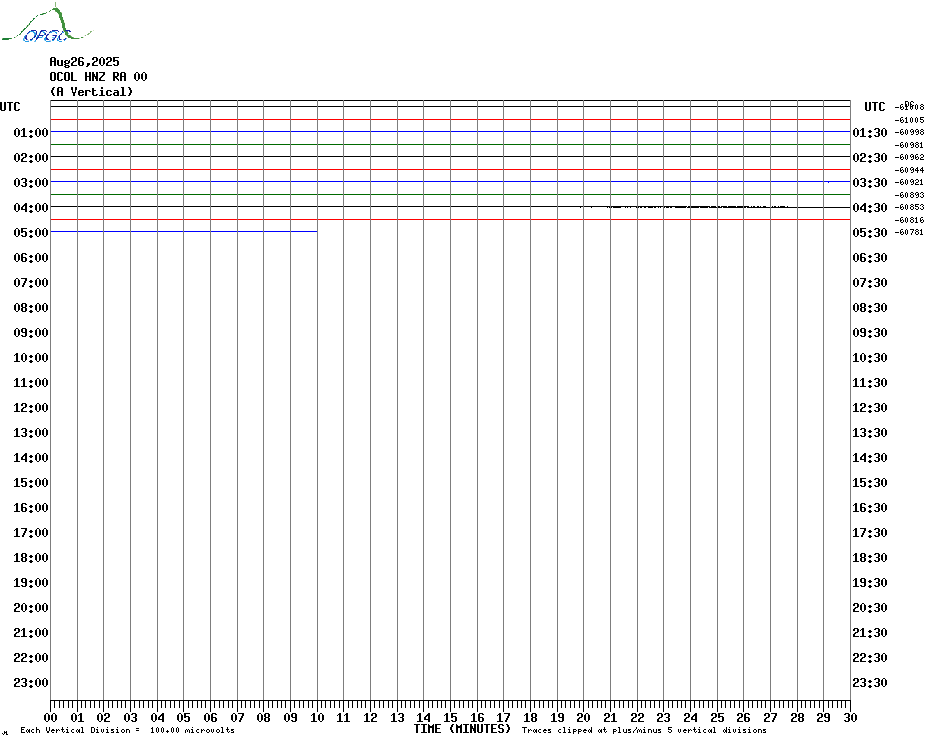Click minute axis label 10
The width and height of the screenshot is (930, 744).
click(x=317, y=717)
